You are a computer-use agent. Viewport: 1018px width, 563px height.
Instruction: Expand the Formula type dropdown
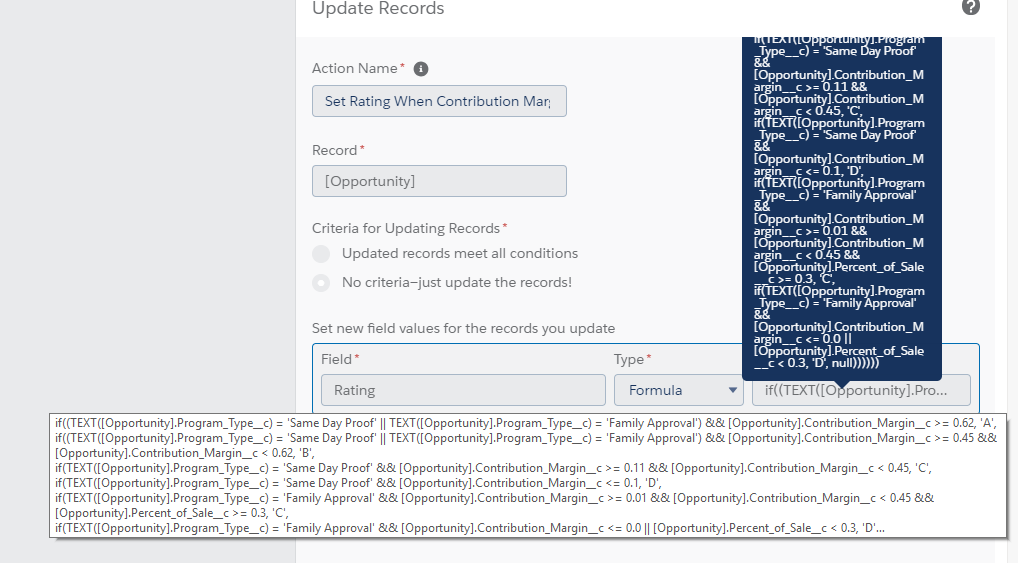point(678,390)
